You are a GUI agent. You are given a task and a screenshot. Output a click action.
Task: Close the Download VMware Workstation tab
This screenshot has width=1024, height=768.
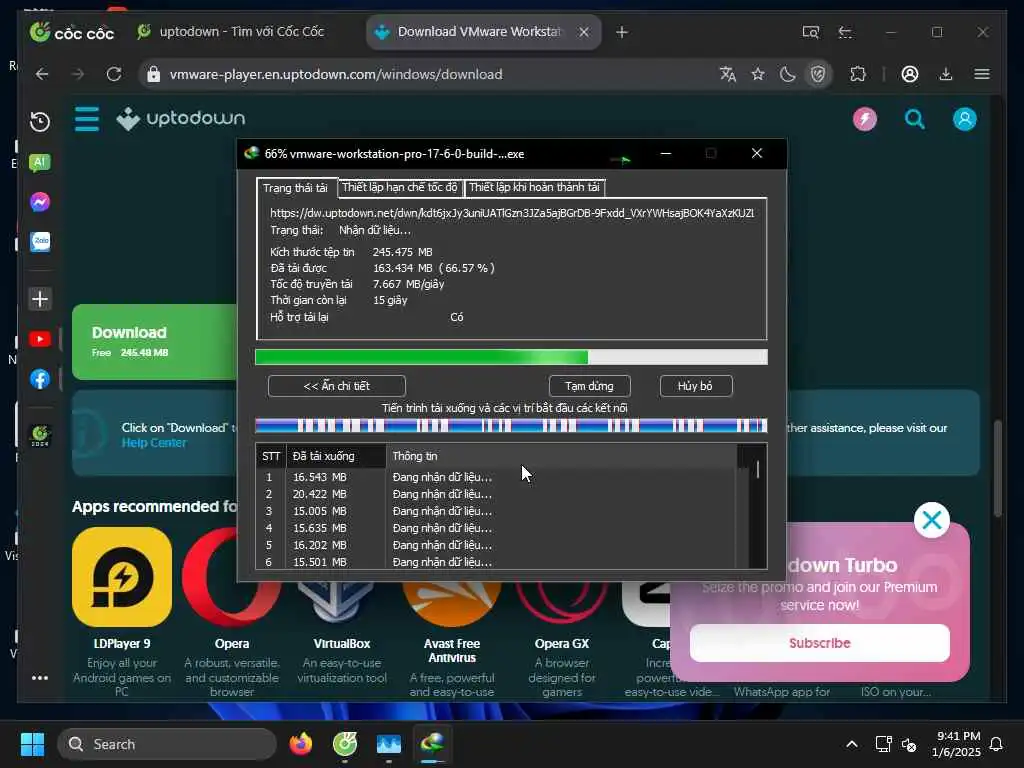[x=584, y=32]
